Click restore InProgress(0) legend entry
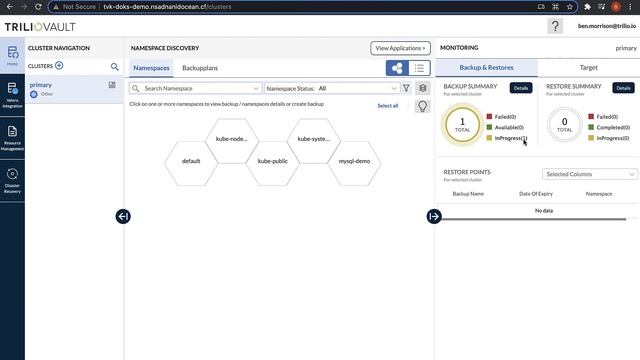Image resolution: width=640 pixels, height=360 pixels. [x=609, y=138]
